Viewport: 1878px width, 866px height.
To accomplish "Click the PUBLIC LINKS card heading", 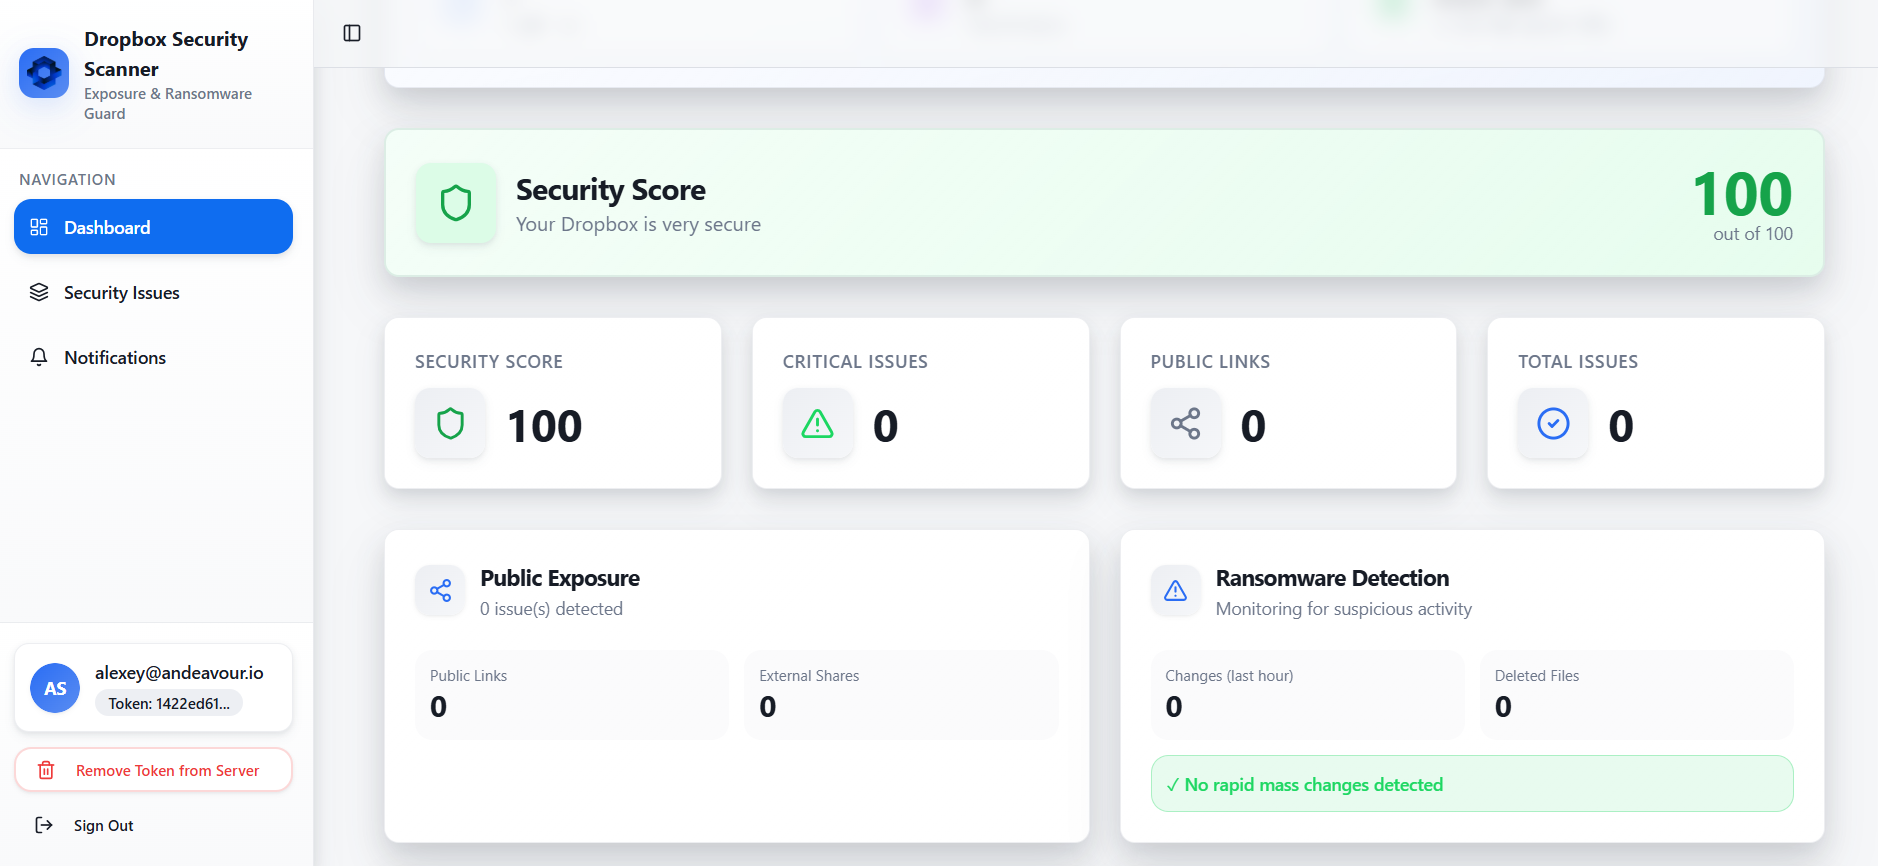I will tap(1210, 362).
